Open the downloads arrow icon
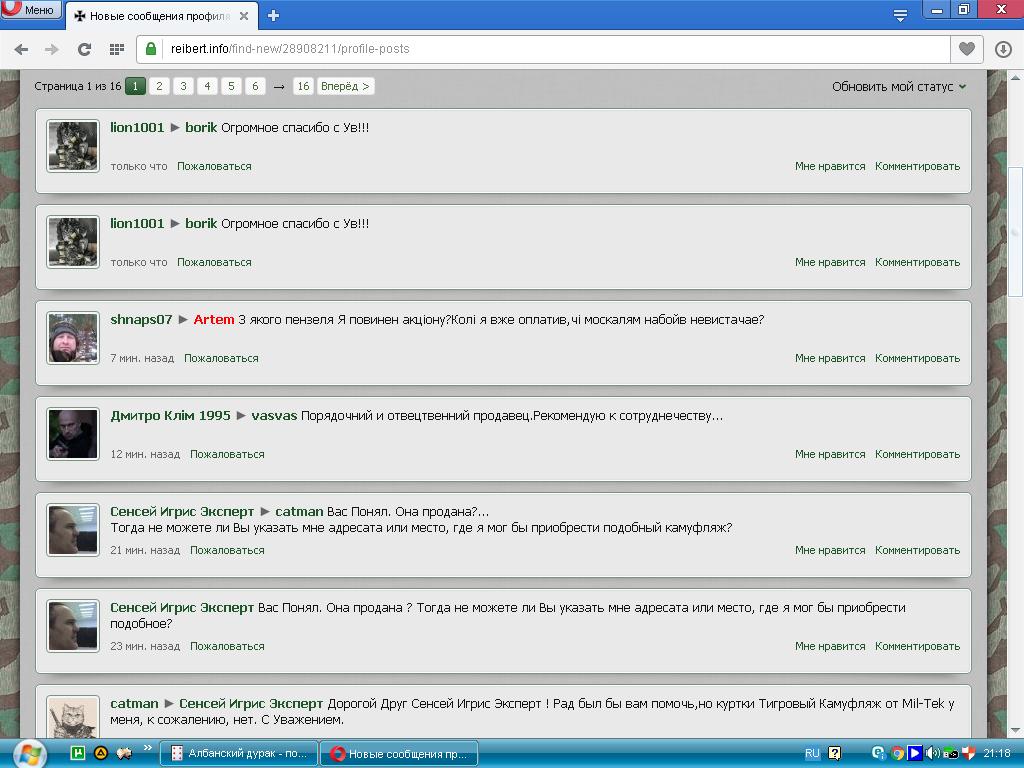Viewport: 1024px width, 768px height. pos(1003,49)
